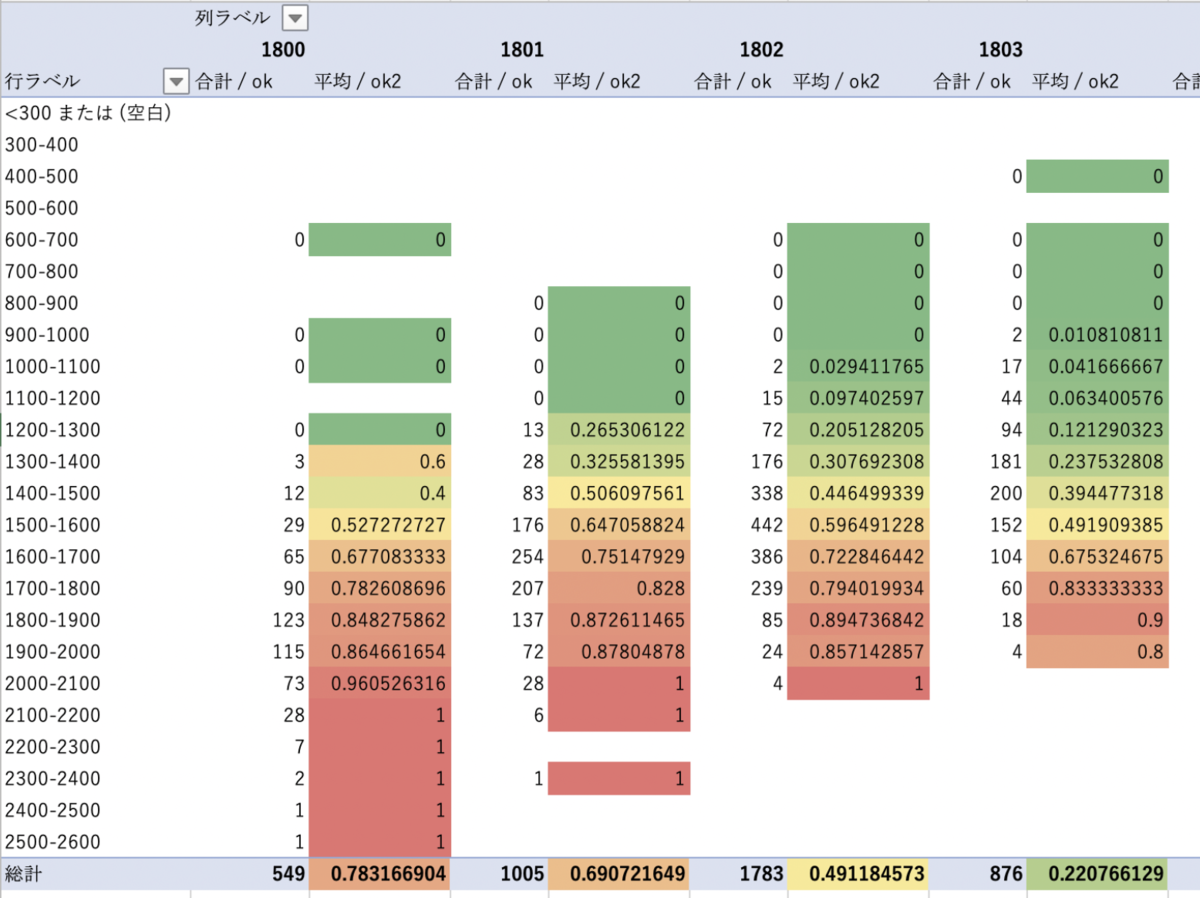Open the 列ラベル filter dropdown

click(296, 18)
